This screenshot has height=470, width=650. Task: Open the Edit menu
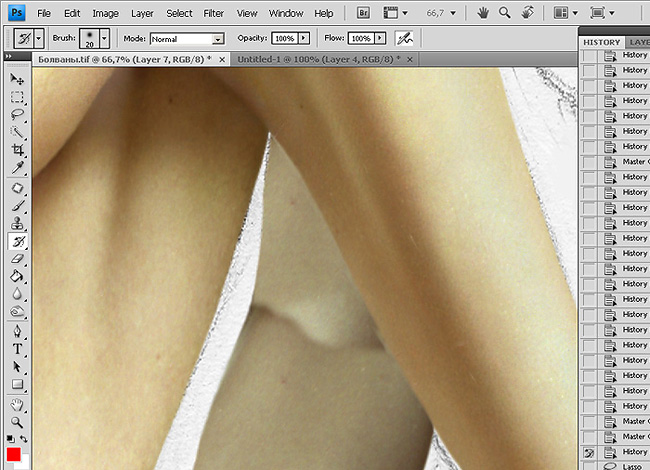pyautogui.click(x=72, y=14)
